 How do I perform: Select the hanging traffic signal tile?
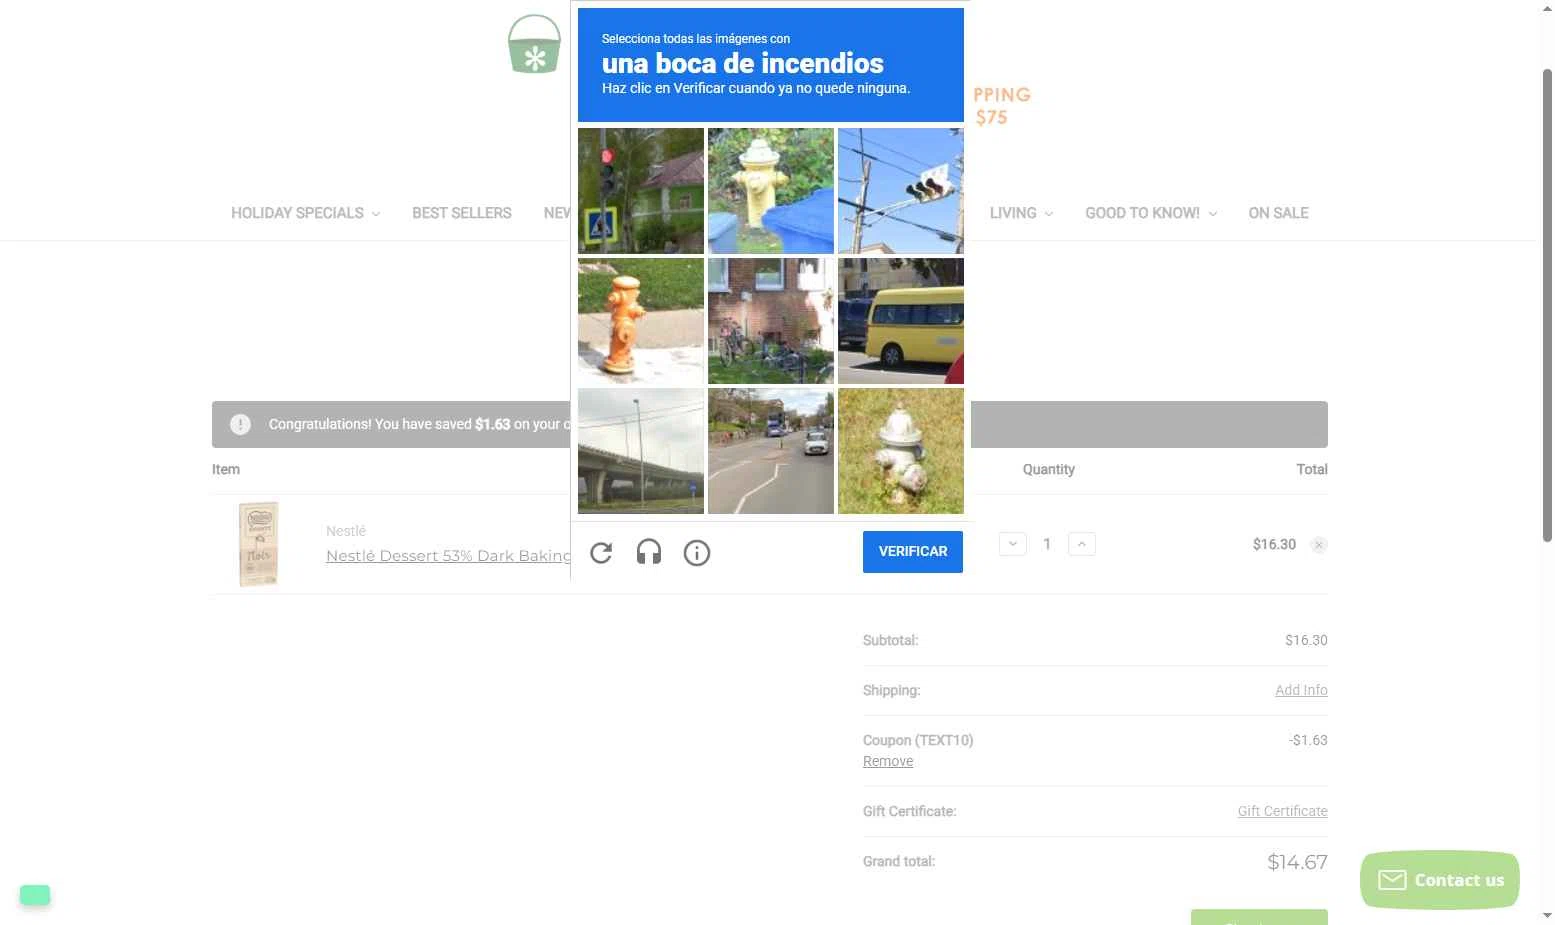pos(901,191)
